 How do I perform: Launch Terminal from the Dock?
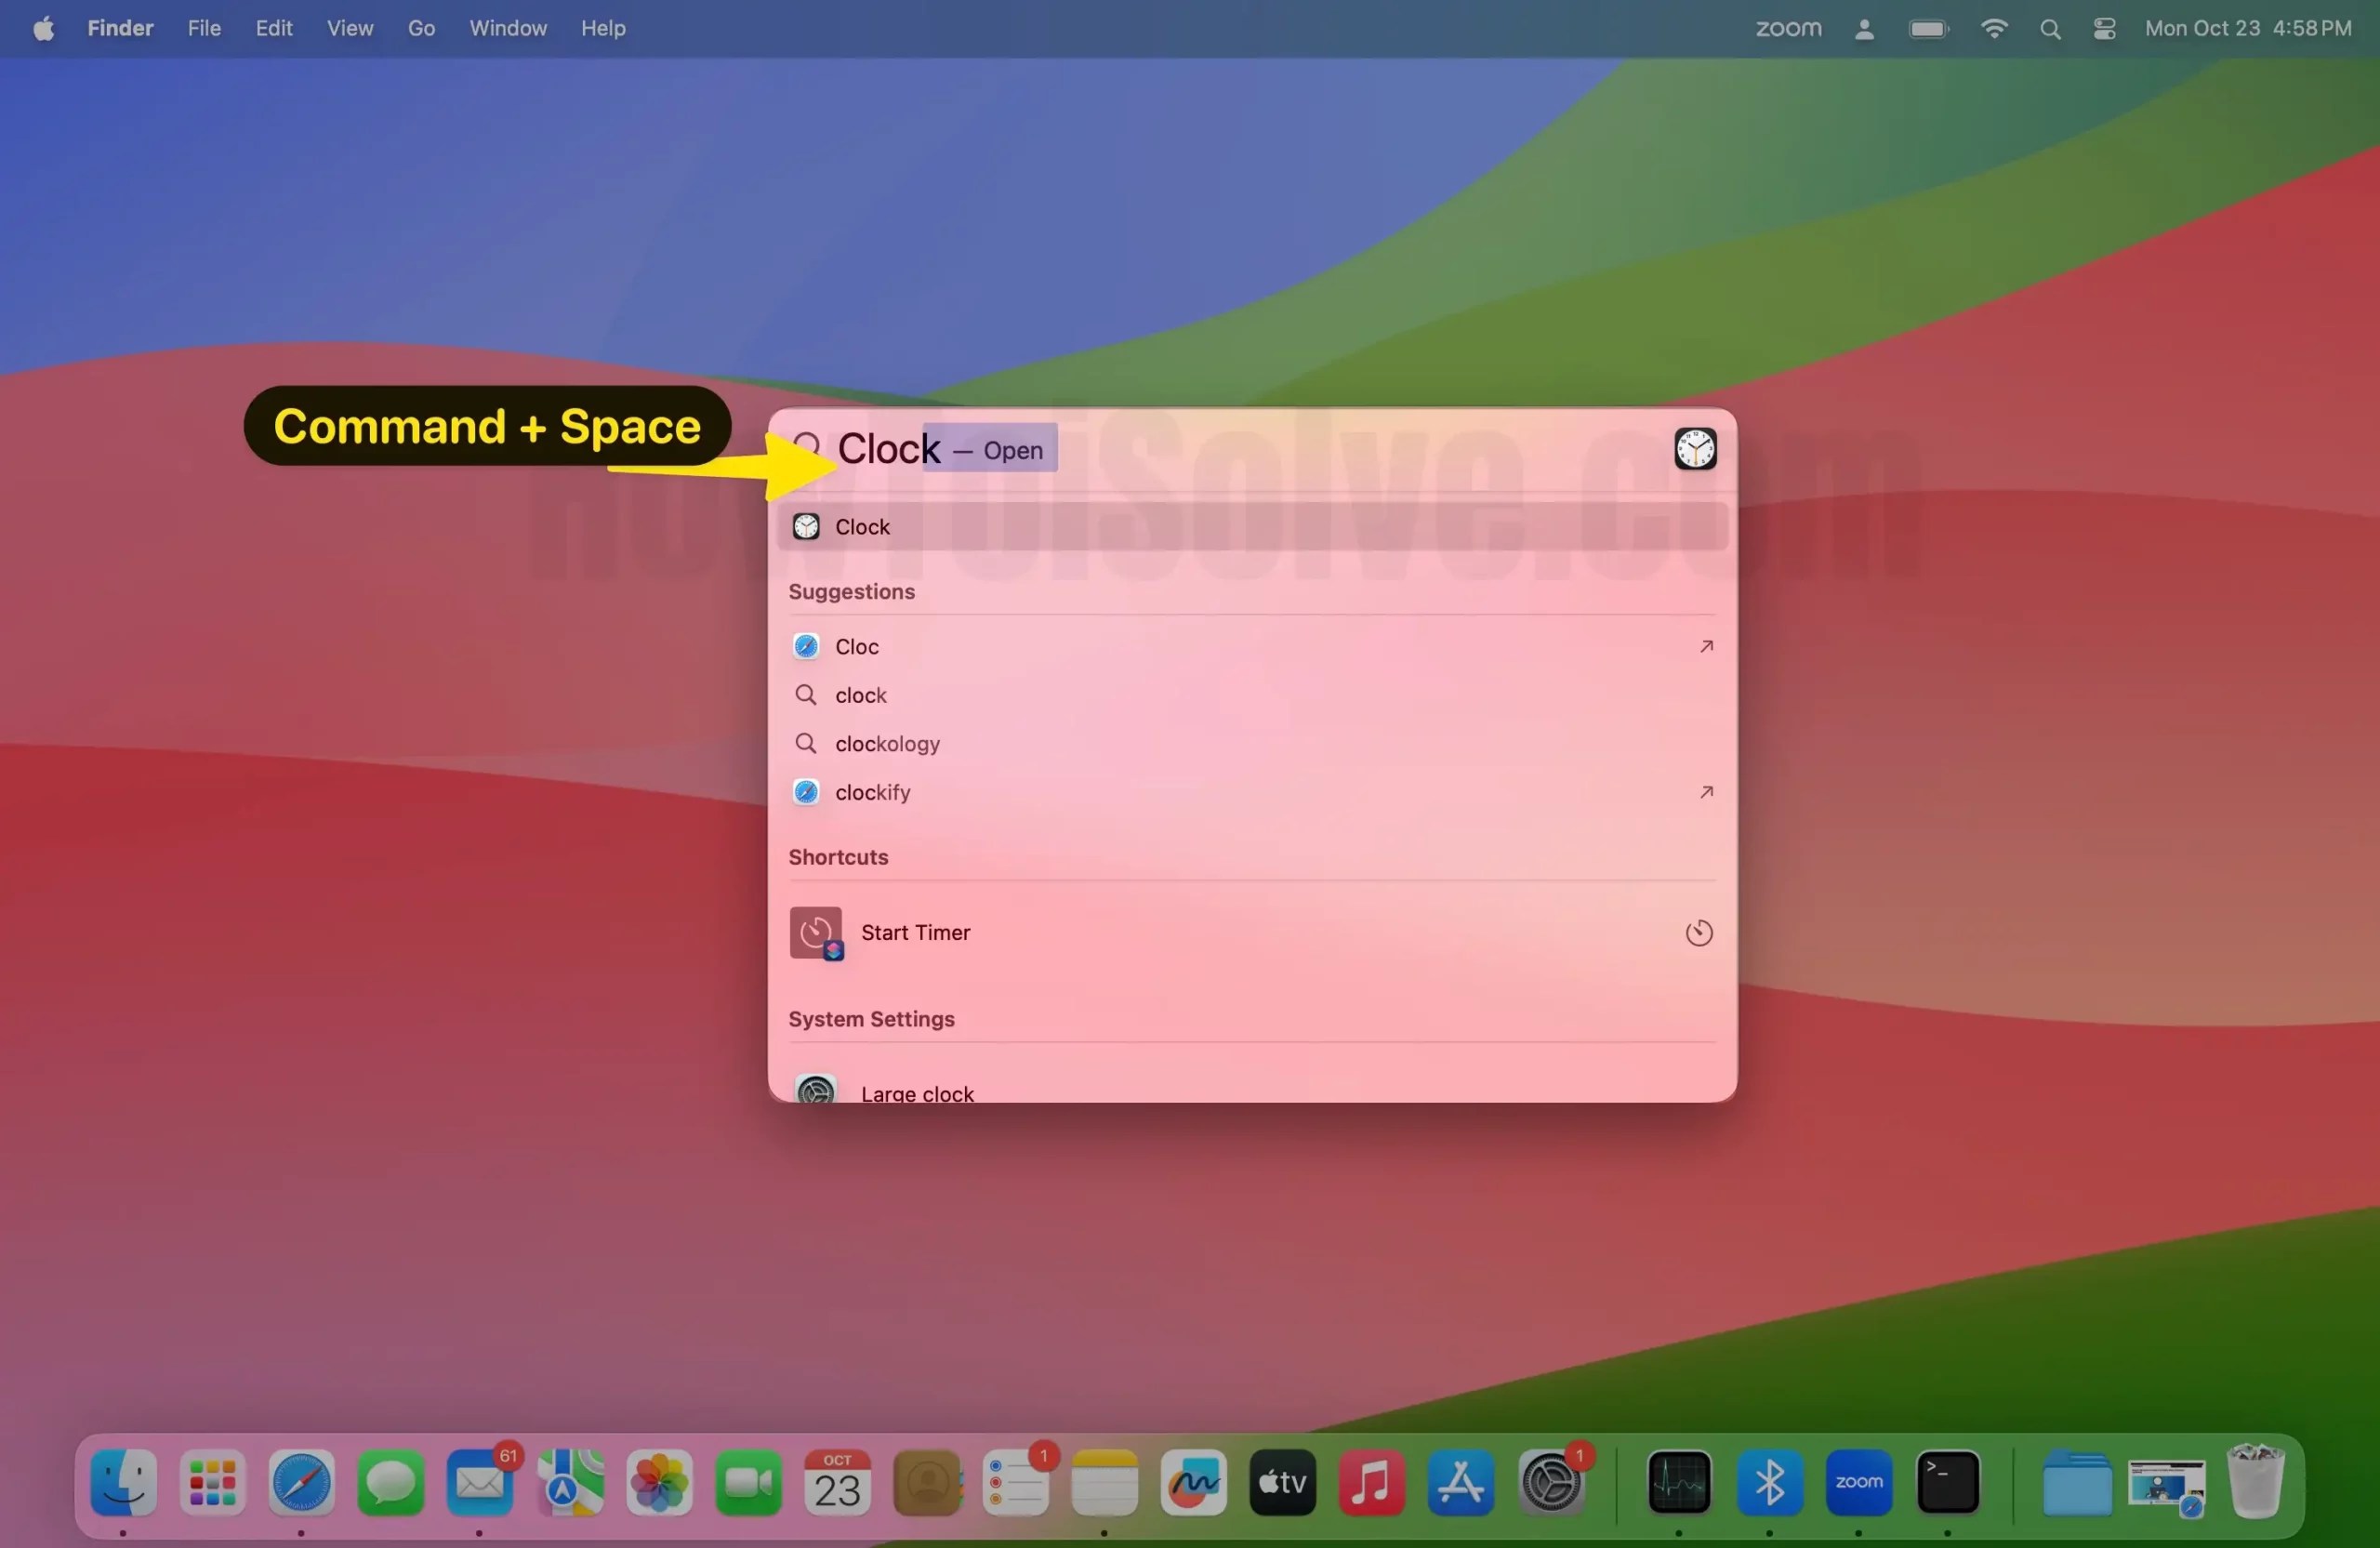(1948, 1484)
